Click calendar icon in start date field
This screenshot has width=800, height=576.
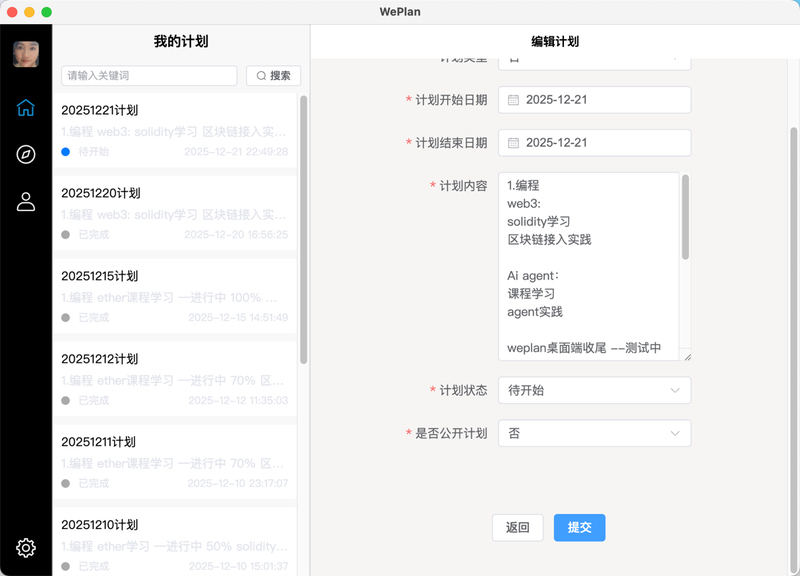[x=513, y=100]
